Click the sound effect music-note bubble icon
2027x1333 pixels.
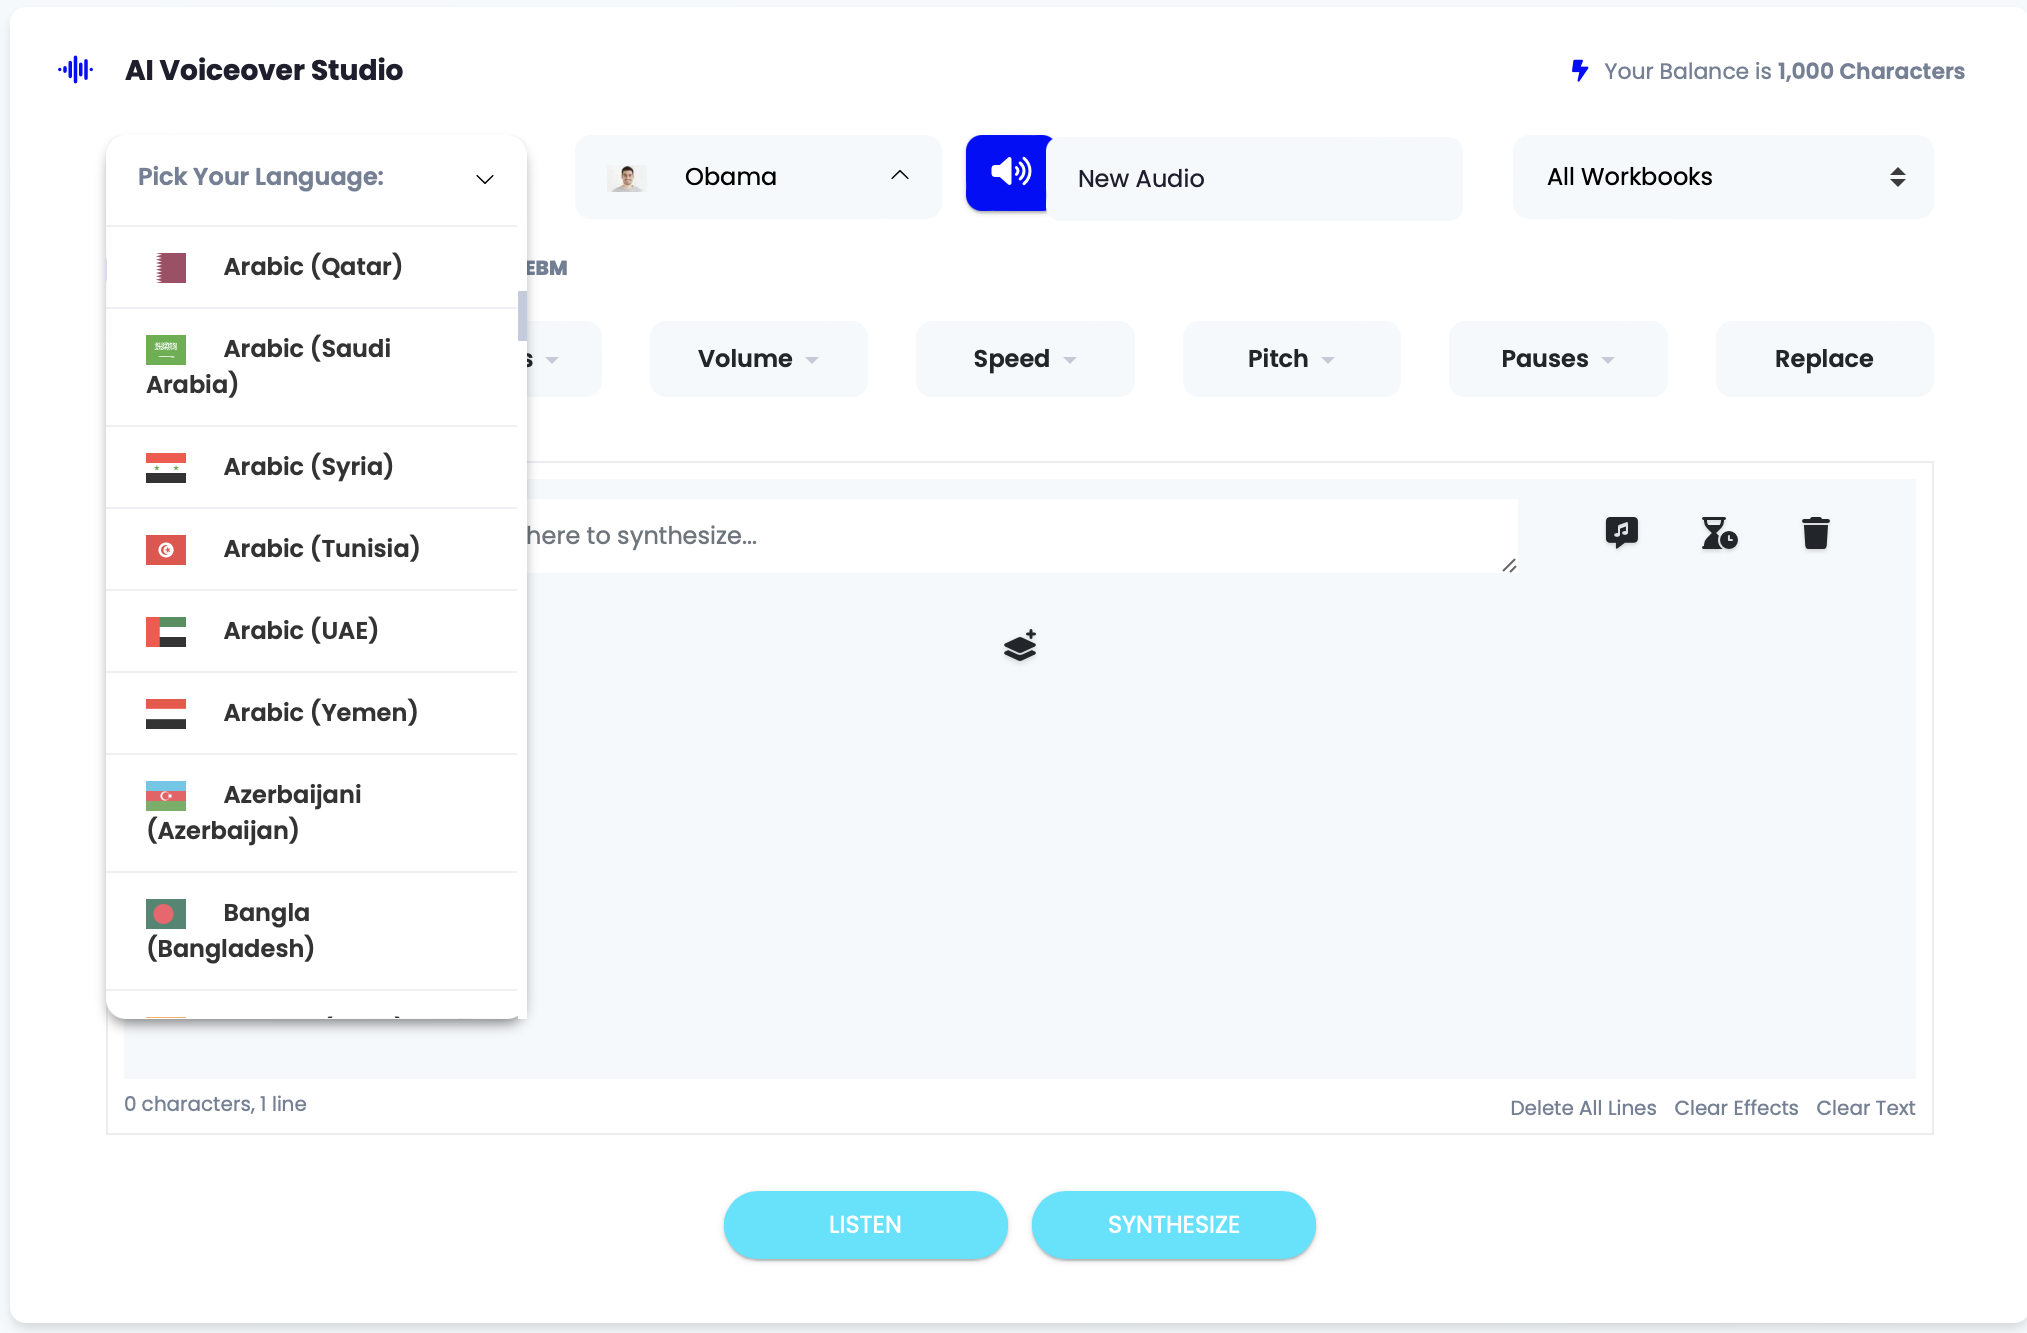tap(1621, 532)
